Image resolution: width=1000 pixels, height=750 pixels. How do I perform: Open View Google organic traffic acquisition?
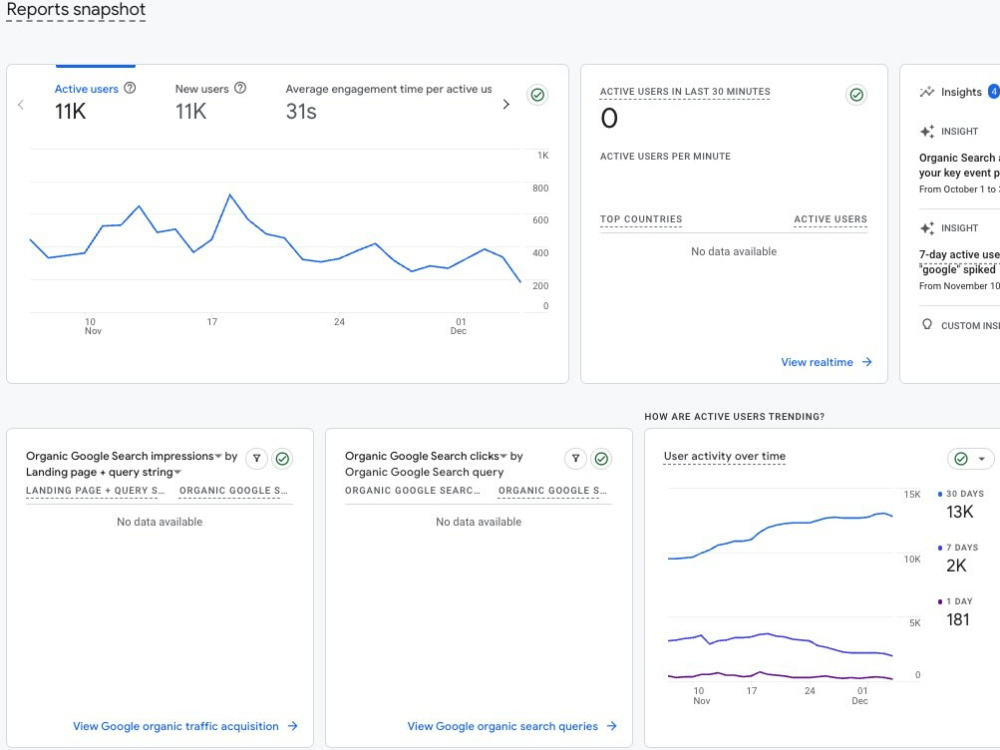point(185,726)
